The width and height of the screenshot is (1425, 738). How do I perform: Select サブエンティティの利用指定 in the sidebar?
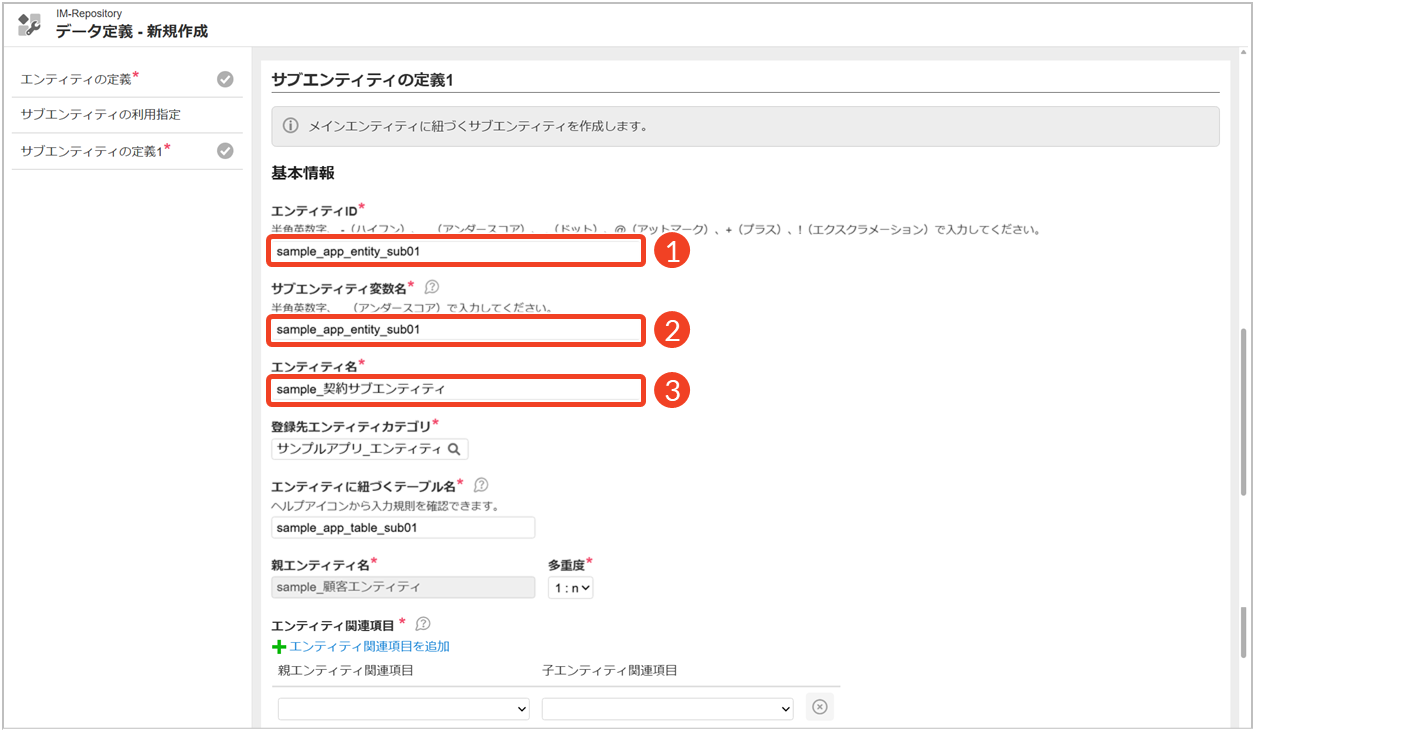point(100,115)
